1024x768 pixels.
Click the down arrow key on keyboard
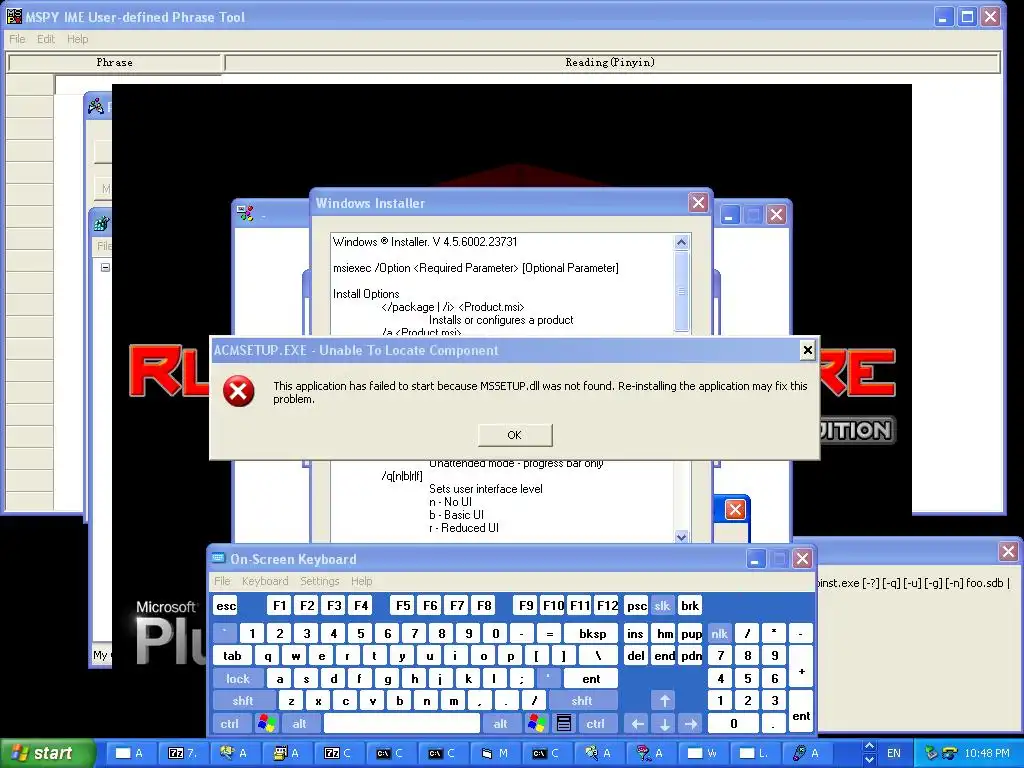click(664, 723)
